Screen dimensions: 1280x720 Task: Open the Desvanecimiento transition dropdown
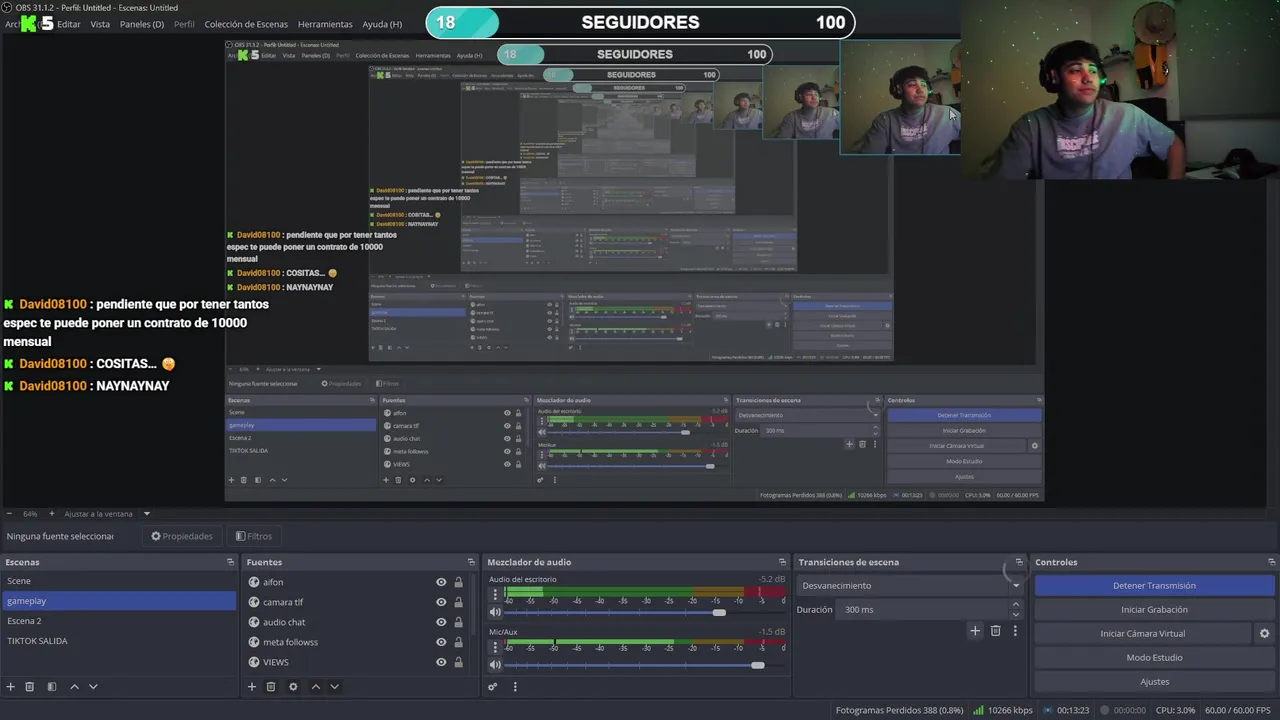pos(910,586)
